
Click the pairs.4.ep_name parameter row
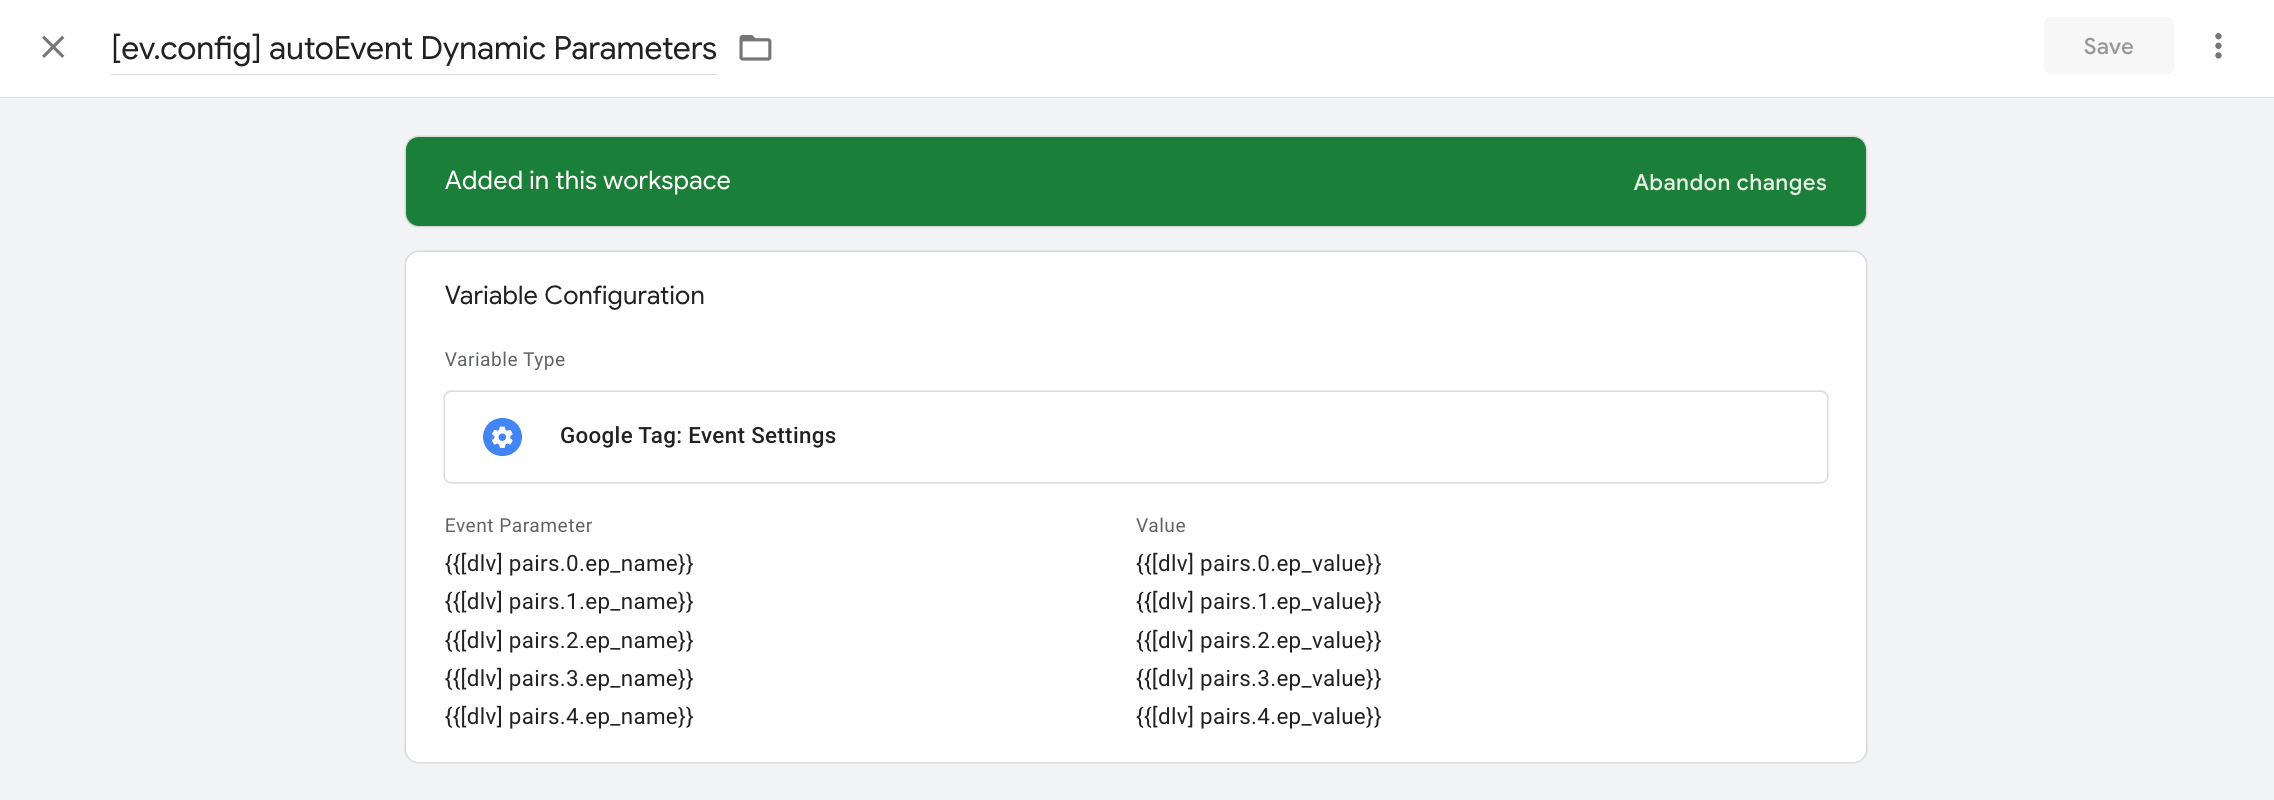point(569,716)
